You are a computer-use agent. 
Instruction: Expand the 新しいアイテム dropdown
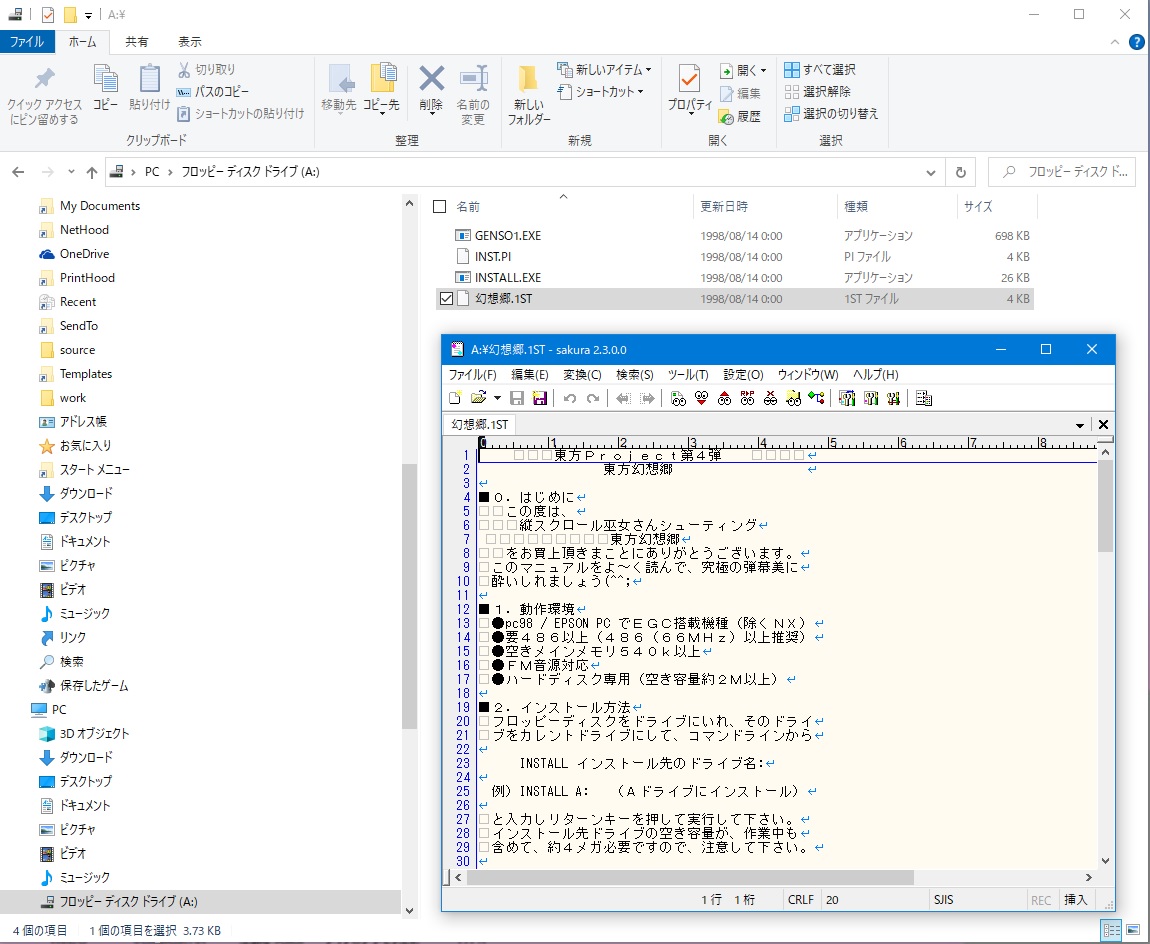648,70
